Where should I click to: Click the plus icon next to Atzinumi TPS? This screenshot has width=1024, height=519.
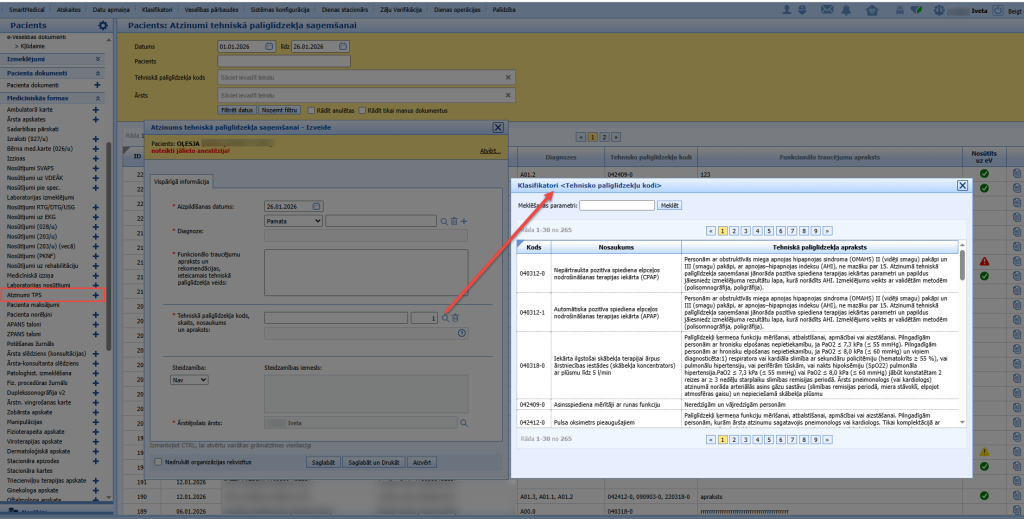[96, 295]
